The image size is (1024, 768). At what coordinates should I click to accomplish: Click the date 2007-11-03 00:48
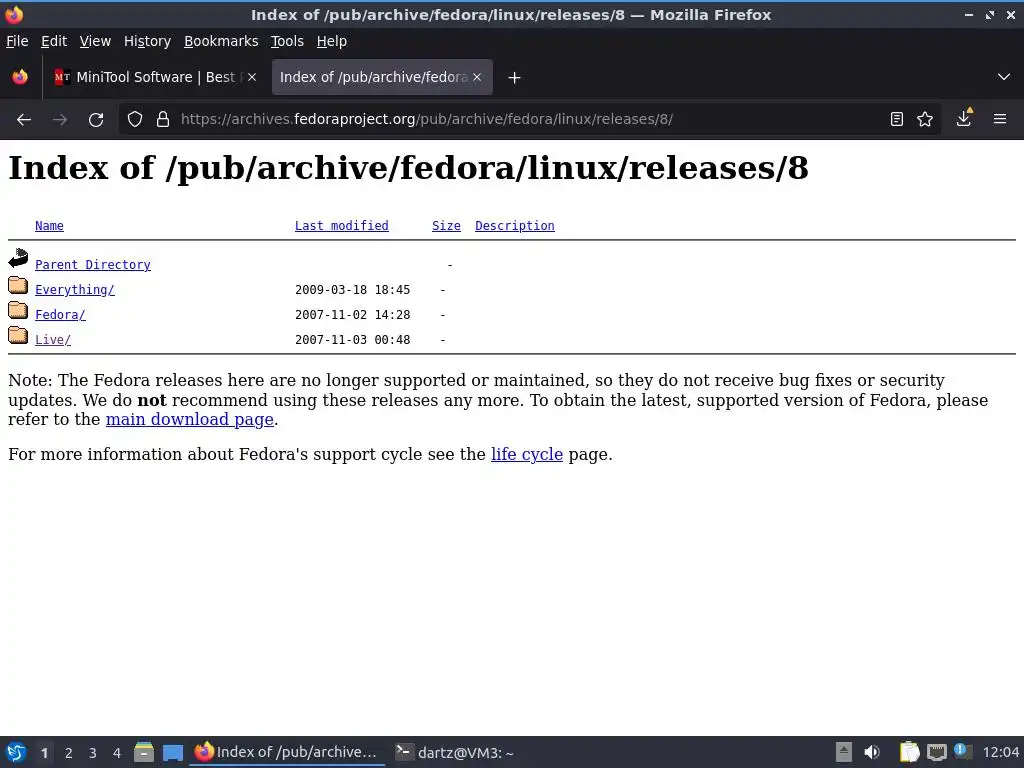pyautogui.click(x=353, y=340)
